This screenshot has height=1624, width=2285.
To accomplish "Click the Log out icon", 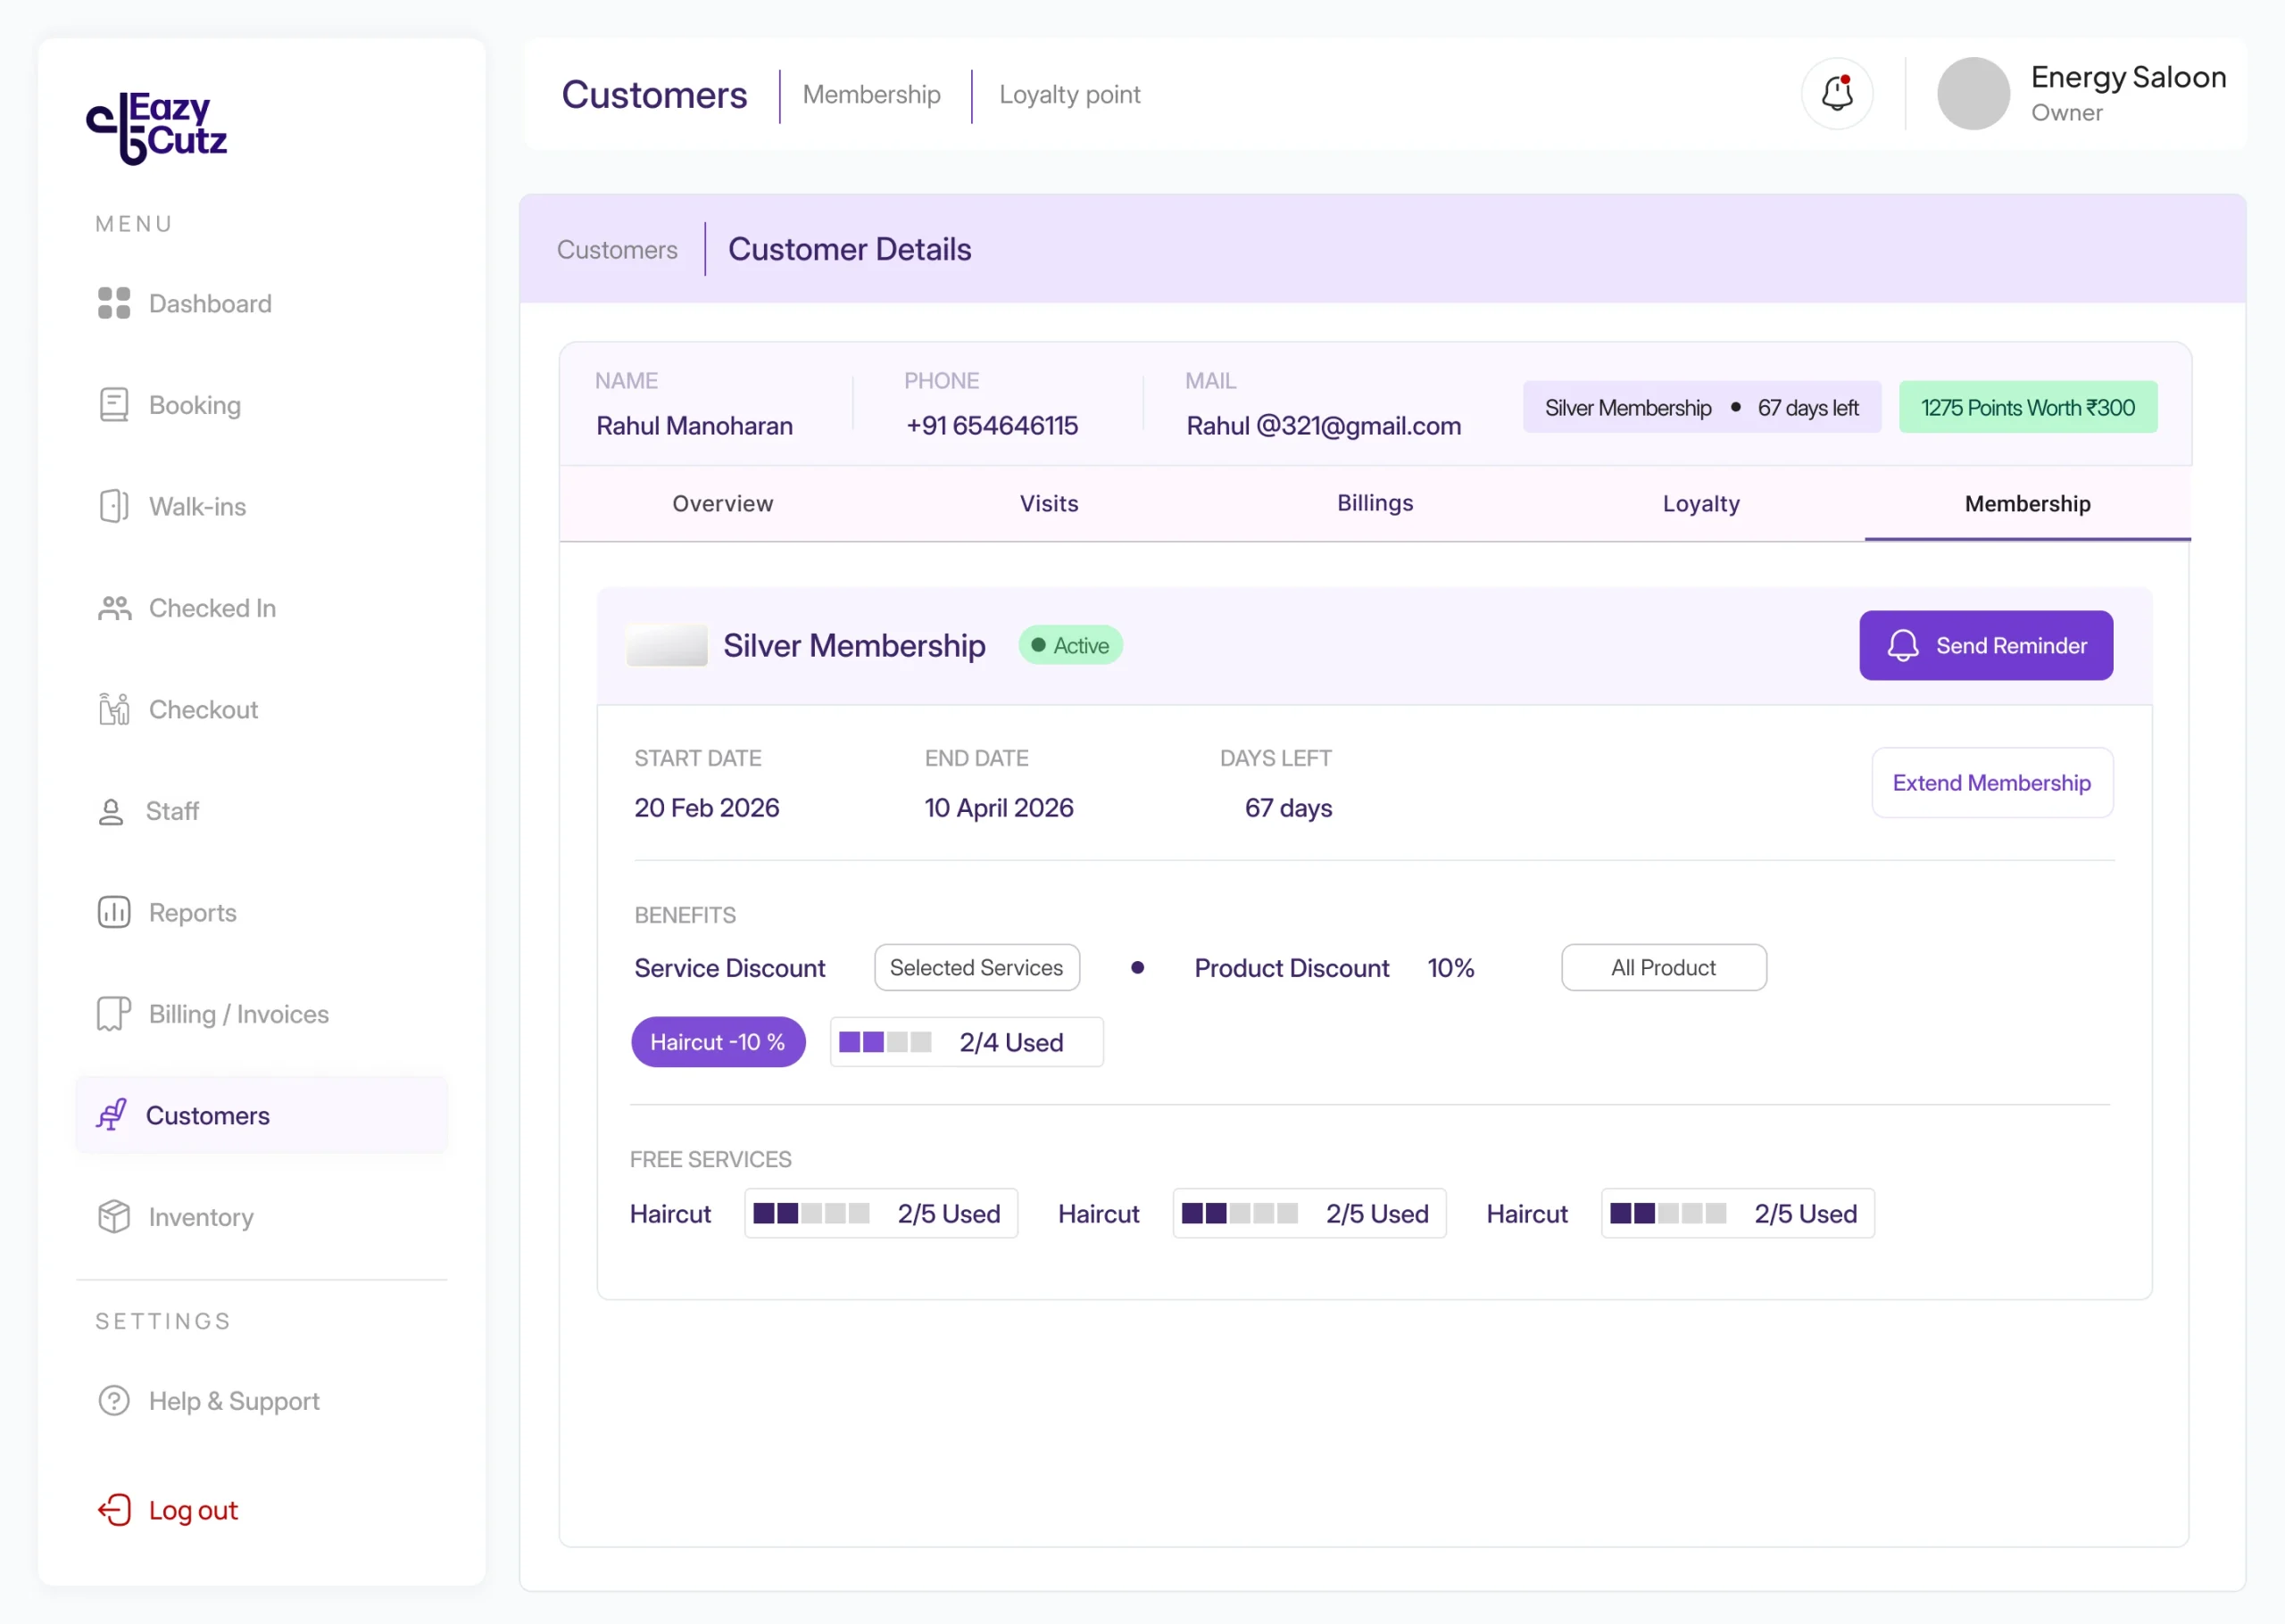I will [x=114, y=1509].
